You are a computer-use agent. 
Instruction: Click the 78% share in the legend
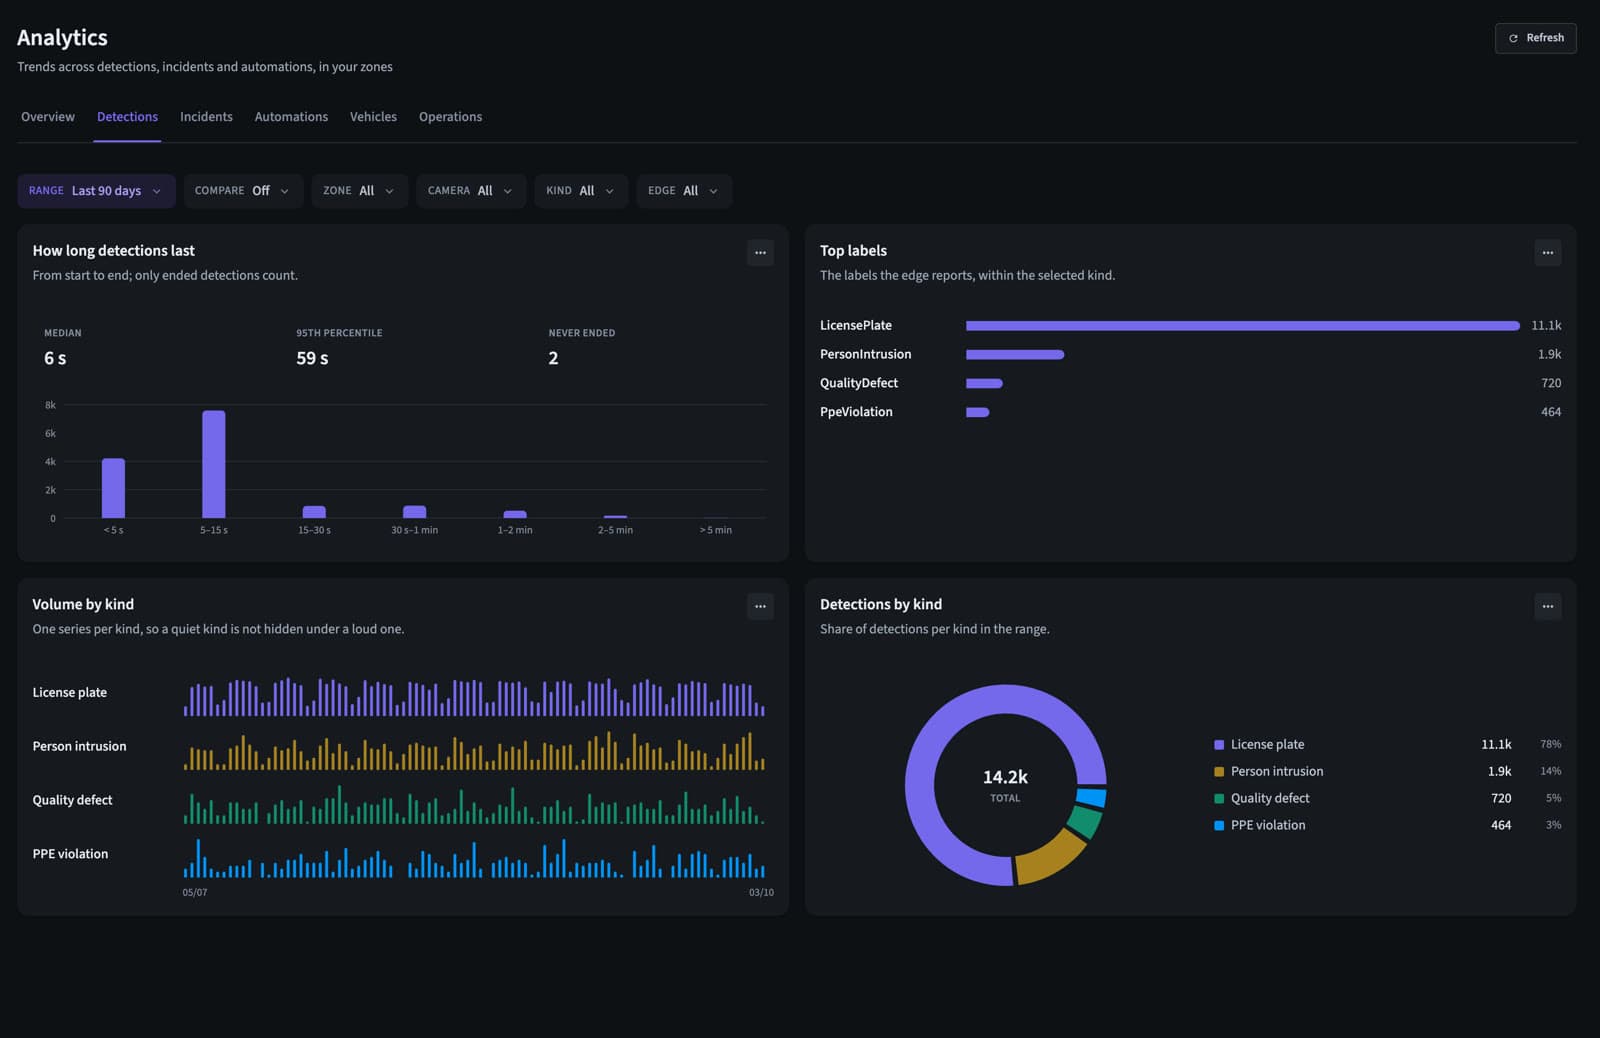[1550, 745]
